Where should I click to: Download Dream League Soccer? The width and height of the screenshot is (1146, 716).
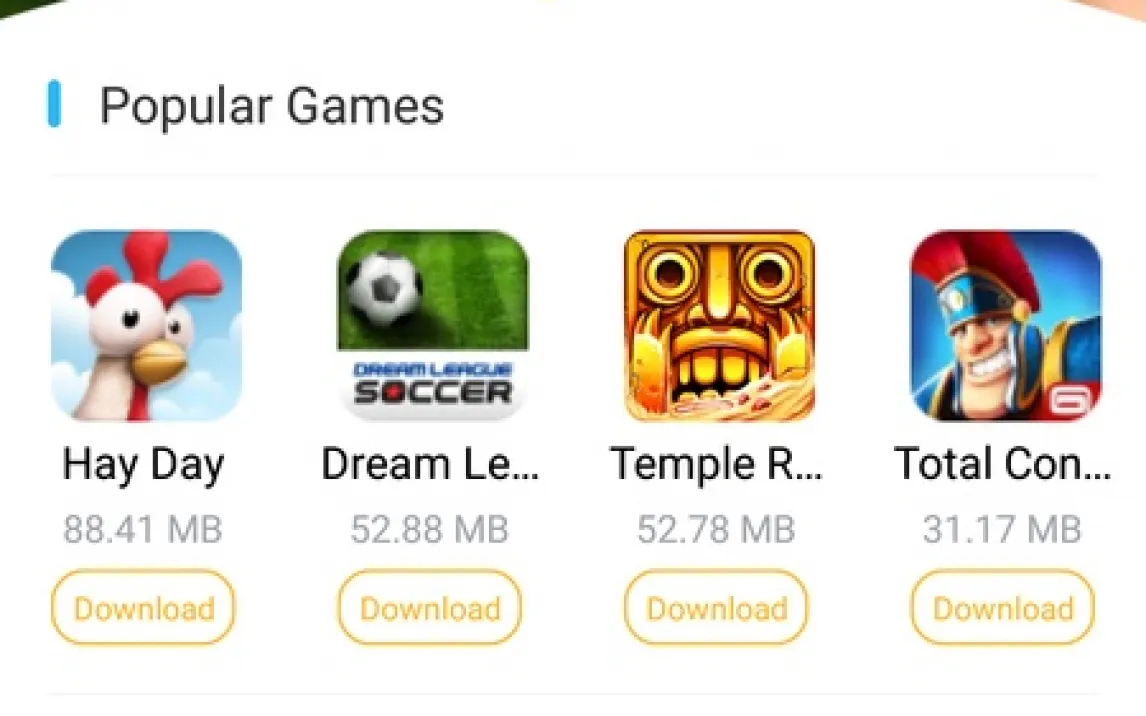tap(430, 608)
